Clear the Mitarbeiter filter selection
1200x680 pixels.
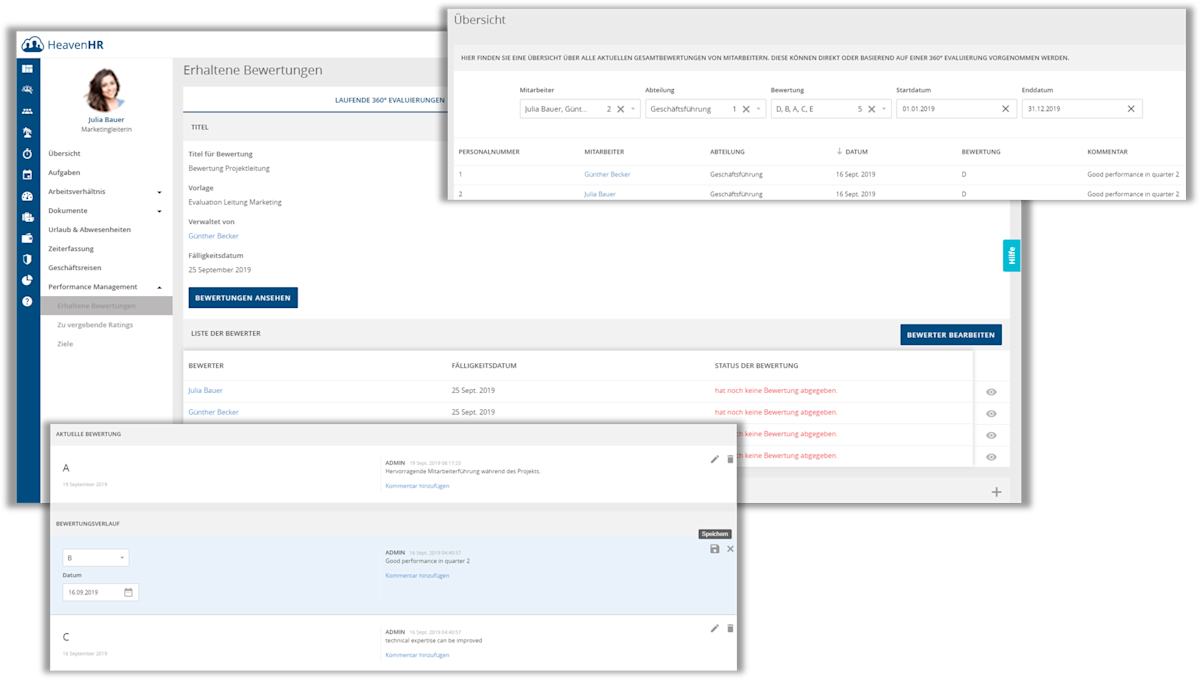[620, 109]
